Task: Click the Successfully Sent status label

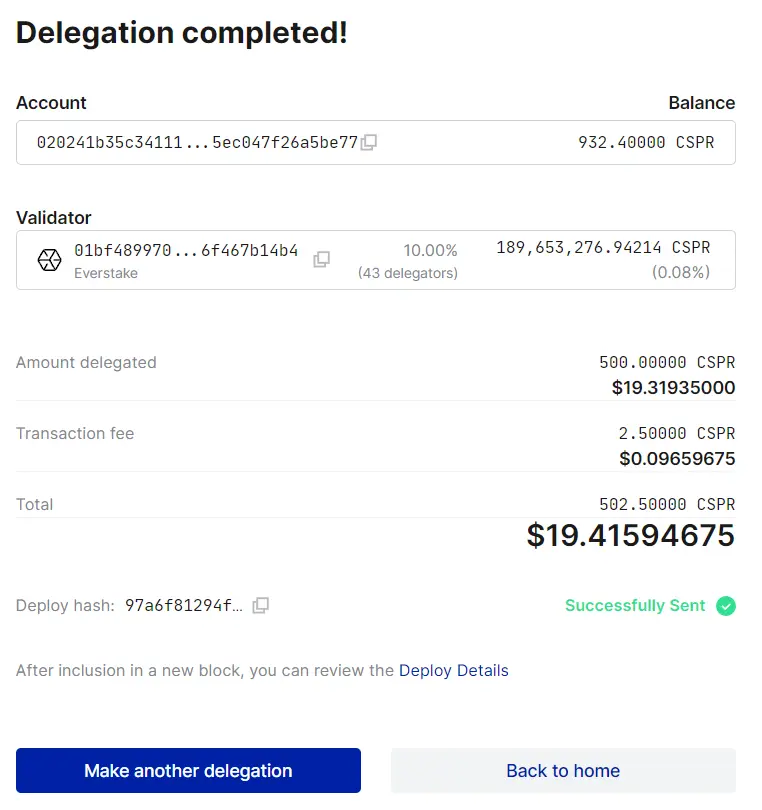Action: (634, 605)
